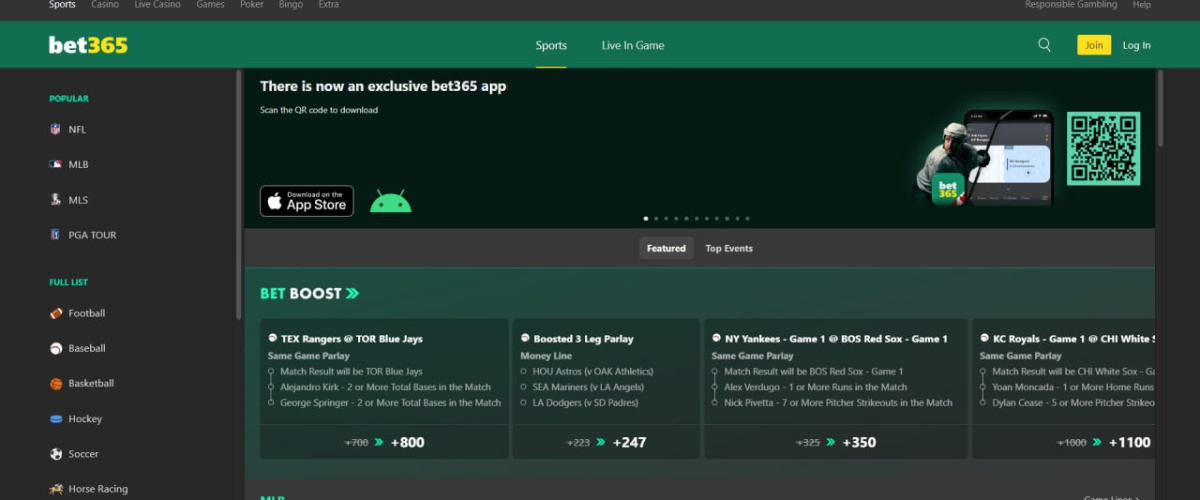Click the MLS crest icon in sidebar
The image size is (1200, 500).
56,200
